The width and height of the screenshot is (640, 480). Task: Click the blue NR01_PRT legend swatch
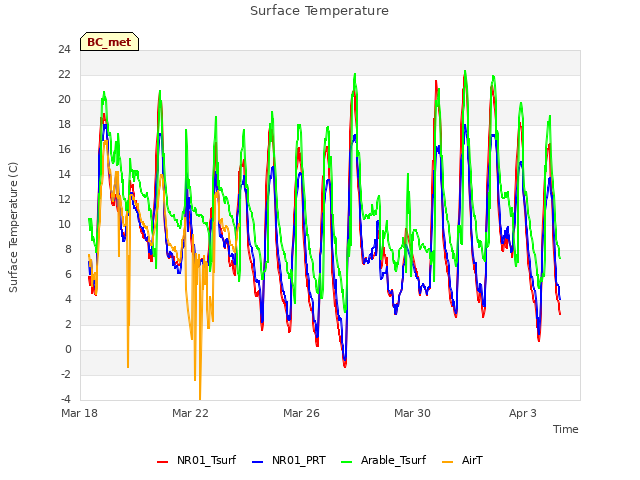click(x=258, y=462)
